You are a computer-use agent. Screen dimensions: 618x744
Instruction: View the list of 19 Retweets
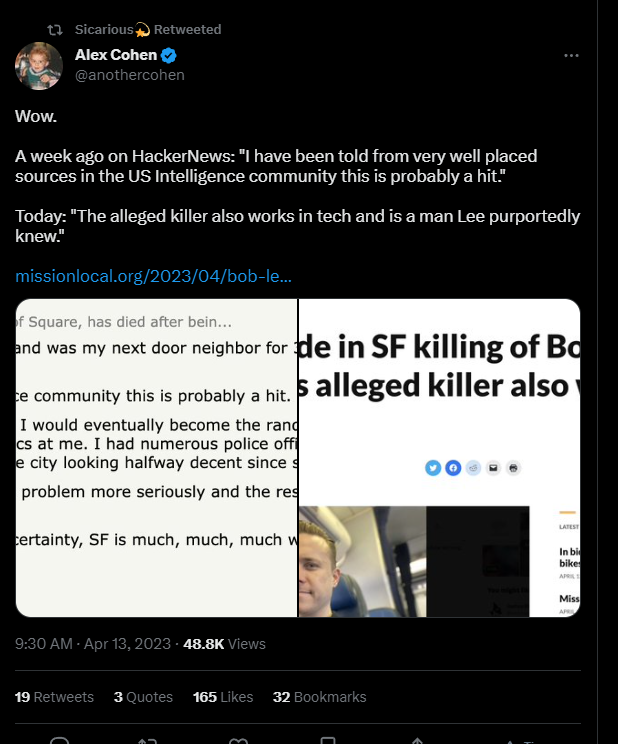[x=54, y=697]
